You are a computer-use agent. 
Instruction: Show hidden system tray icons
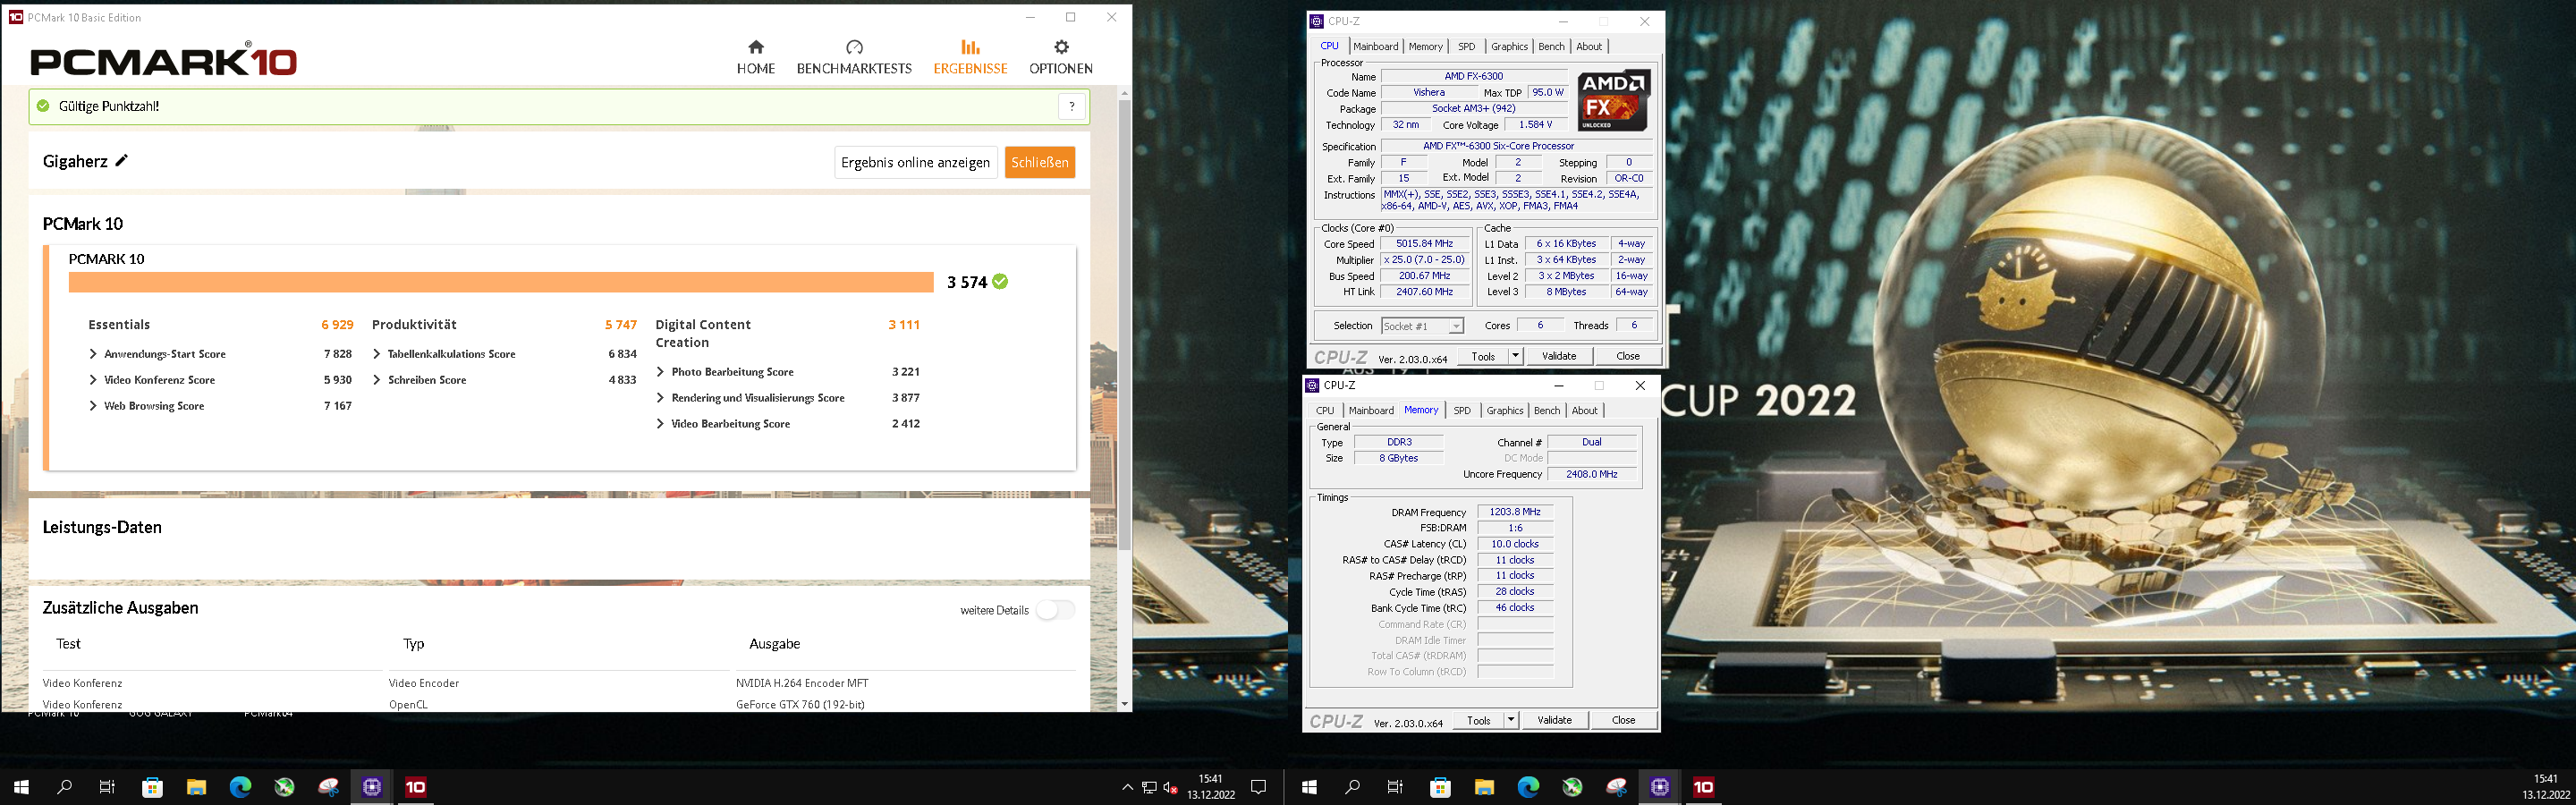click(1127, 788)
